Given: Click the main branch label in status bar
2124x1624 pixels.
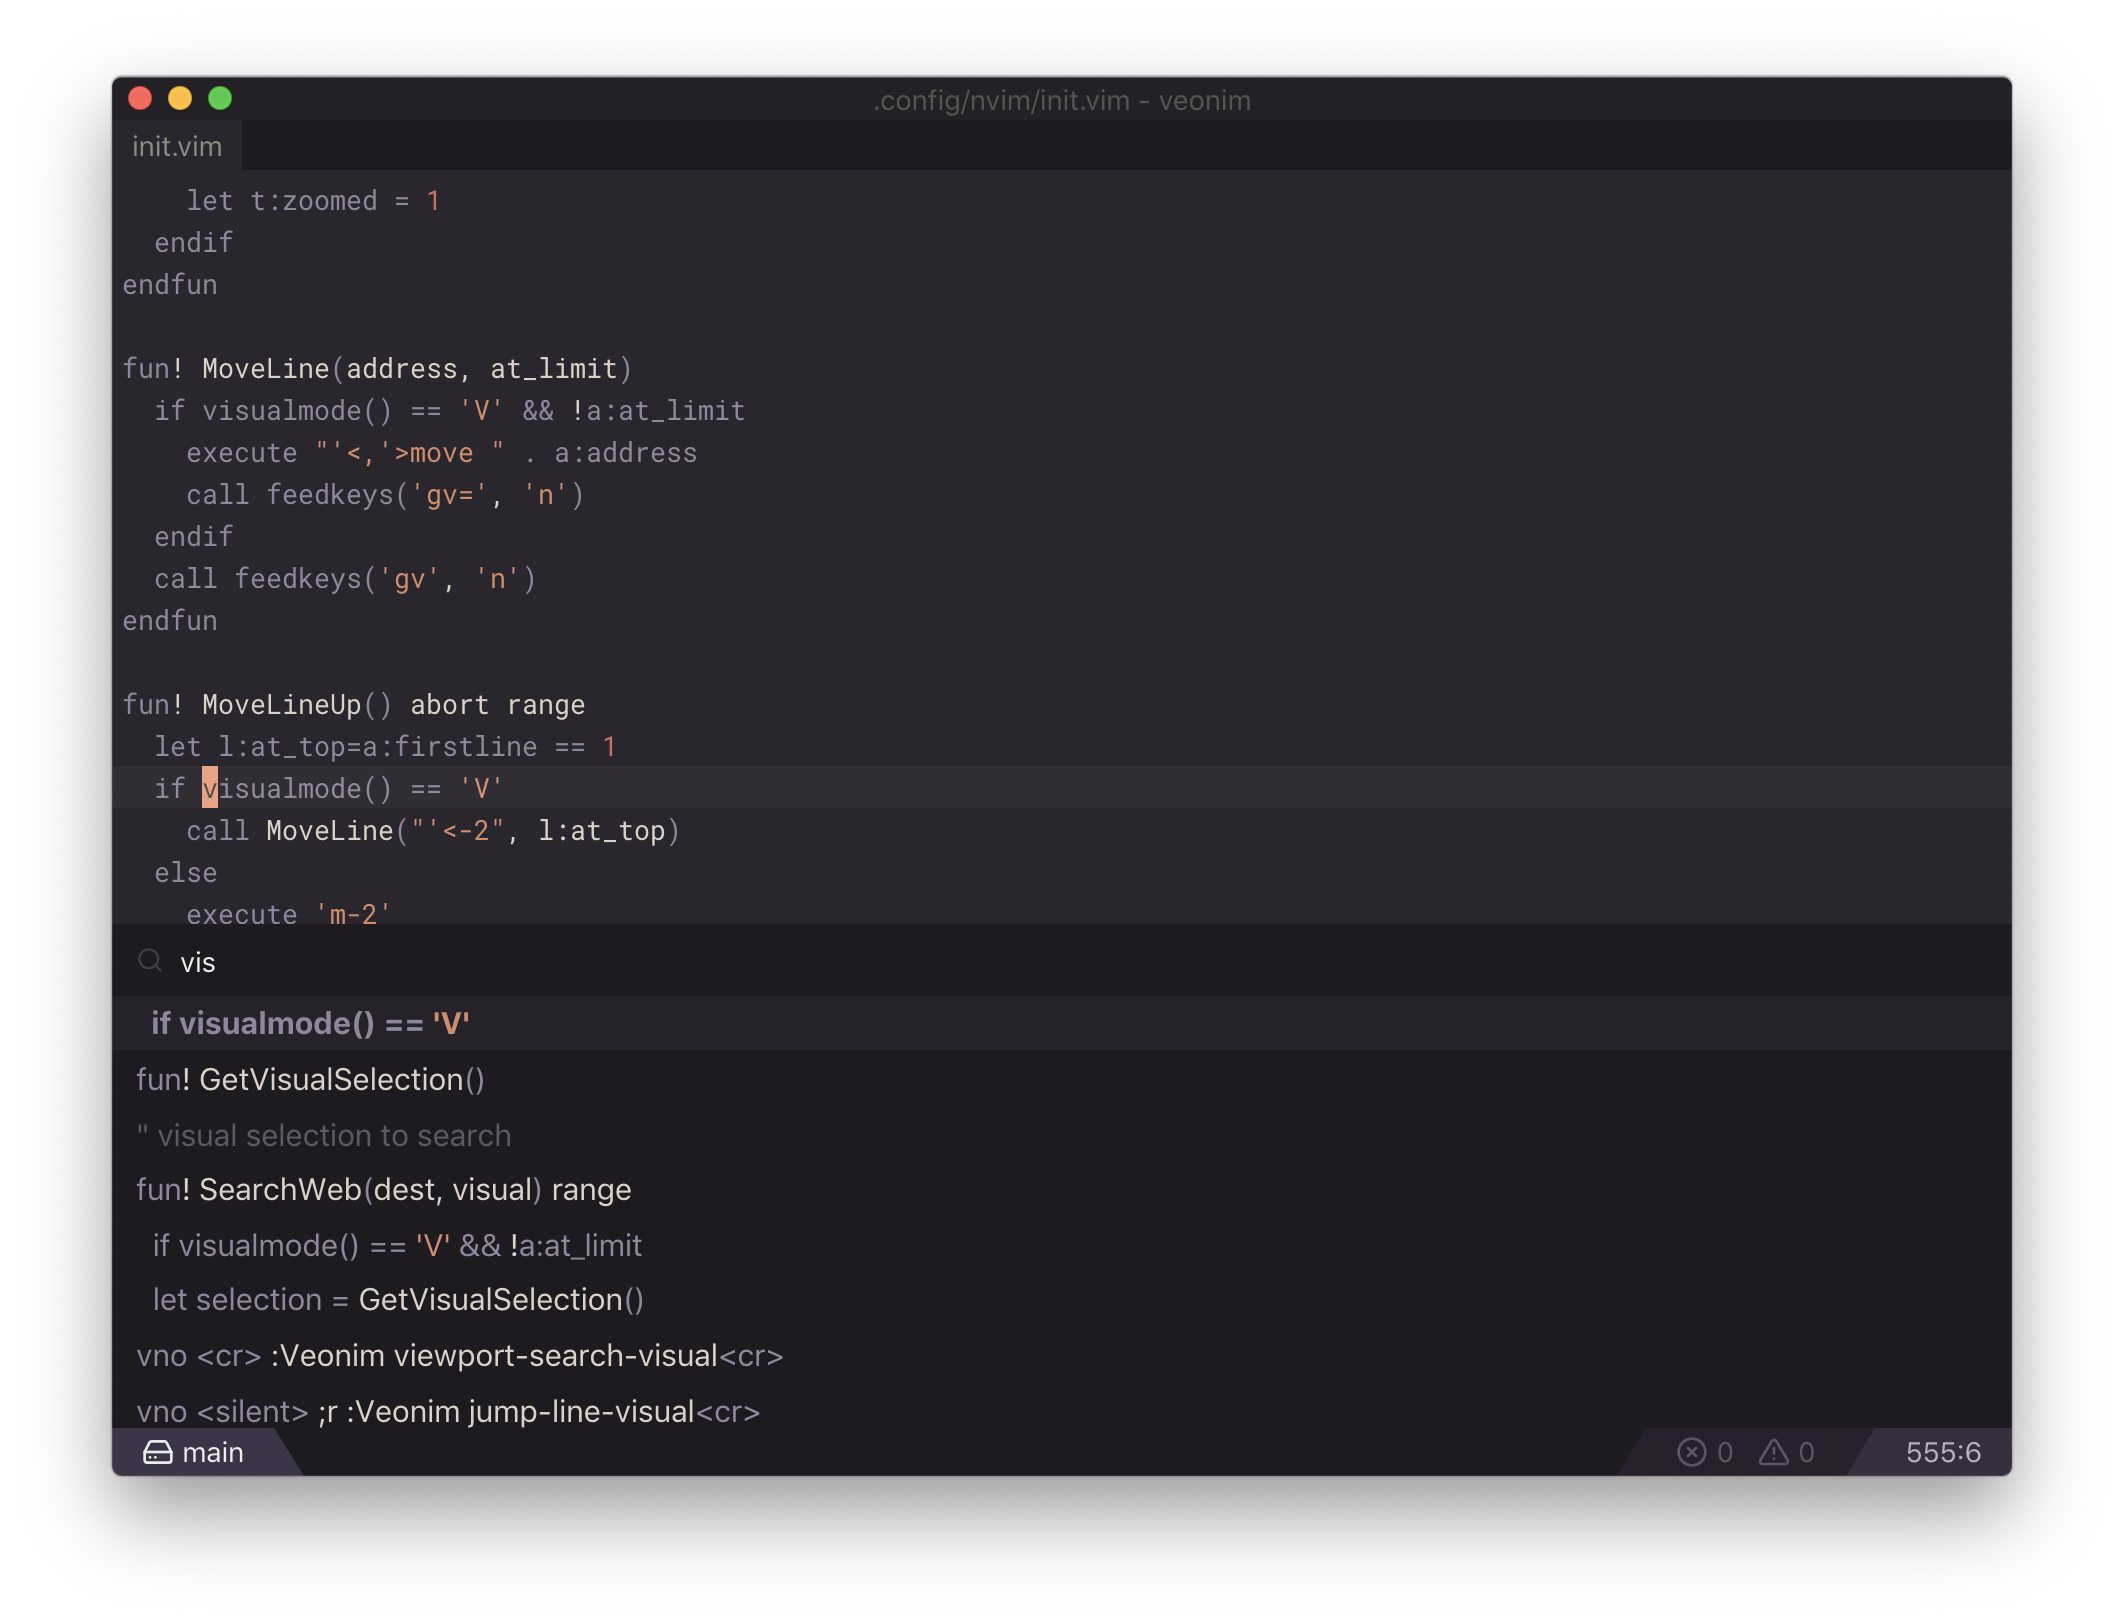Looking at the screenshot, I should [x=213, y=1452].
